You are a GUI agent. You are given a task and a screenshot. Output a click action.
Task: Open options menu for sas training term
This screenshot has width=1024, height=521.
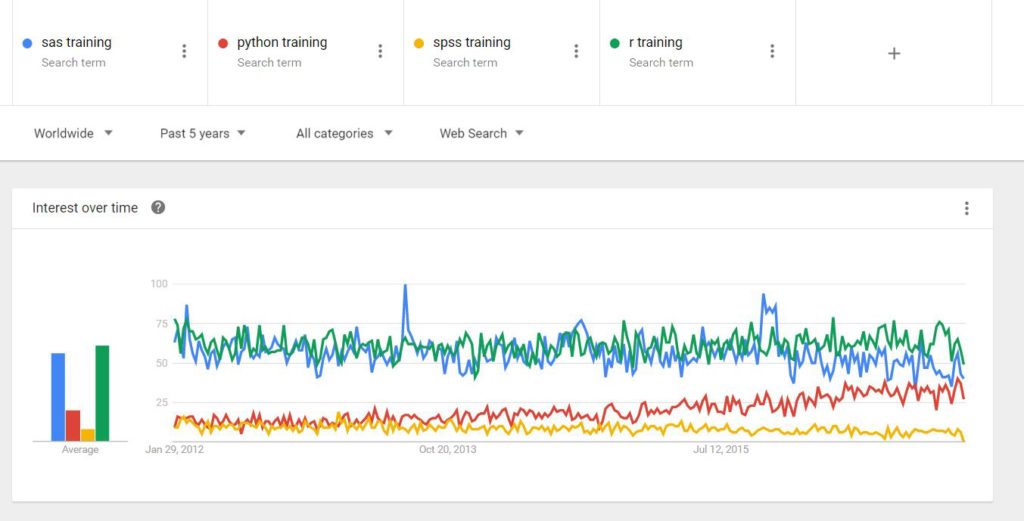[x=184, y=52]
